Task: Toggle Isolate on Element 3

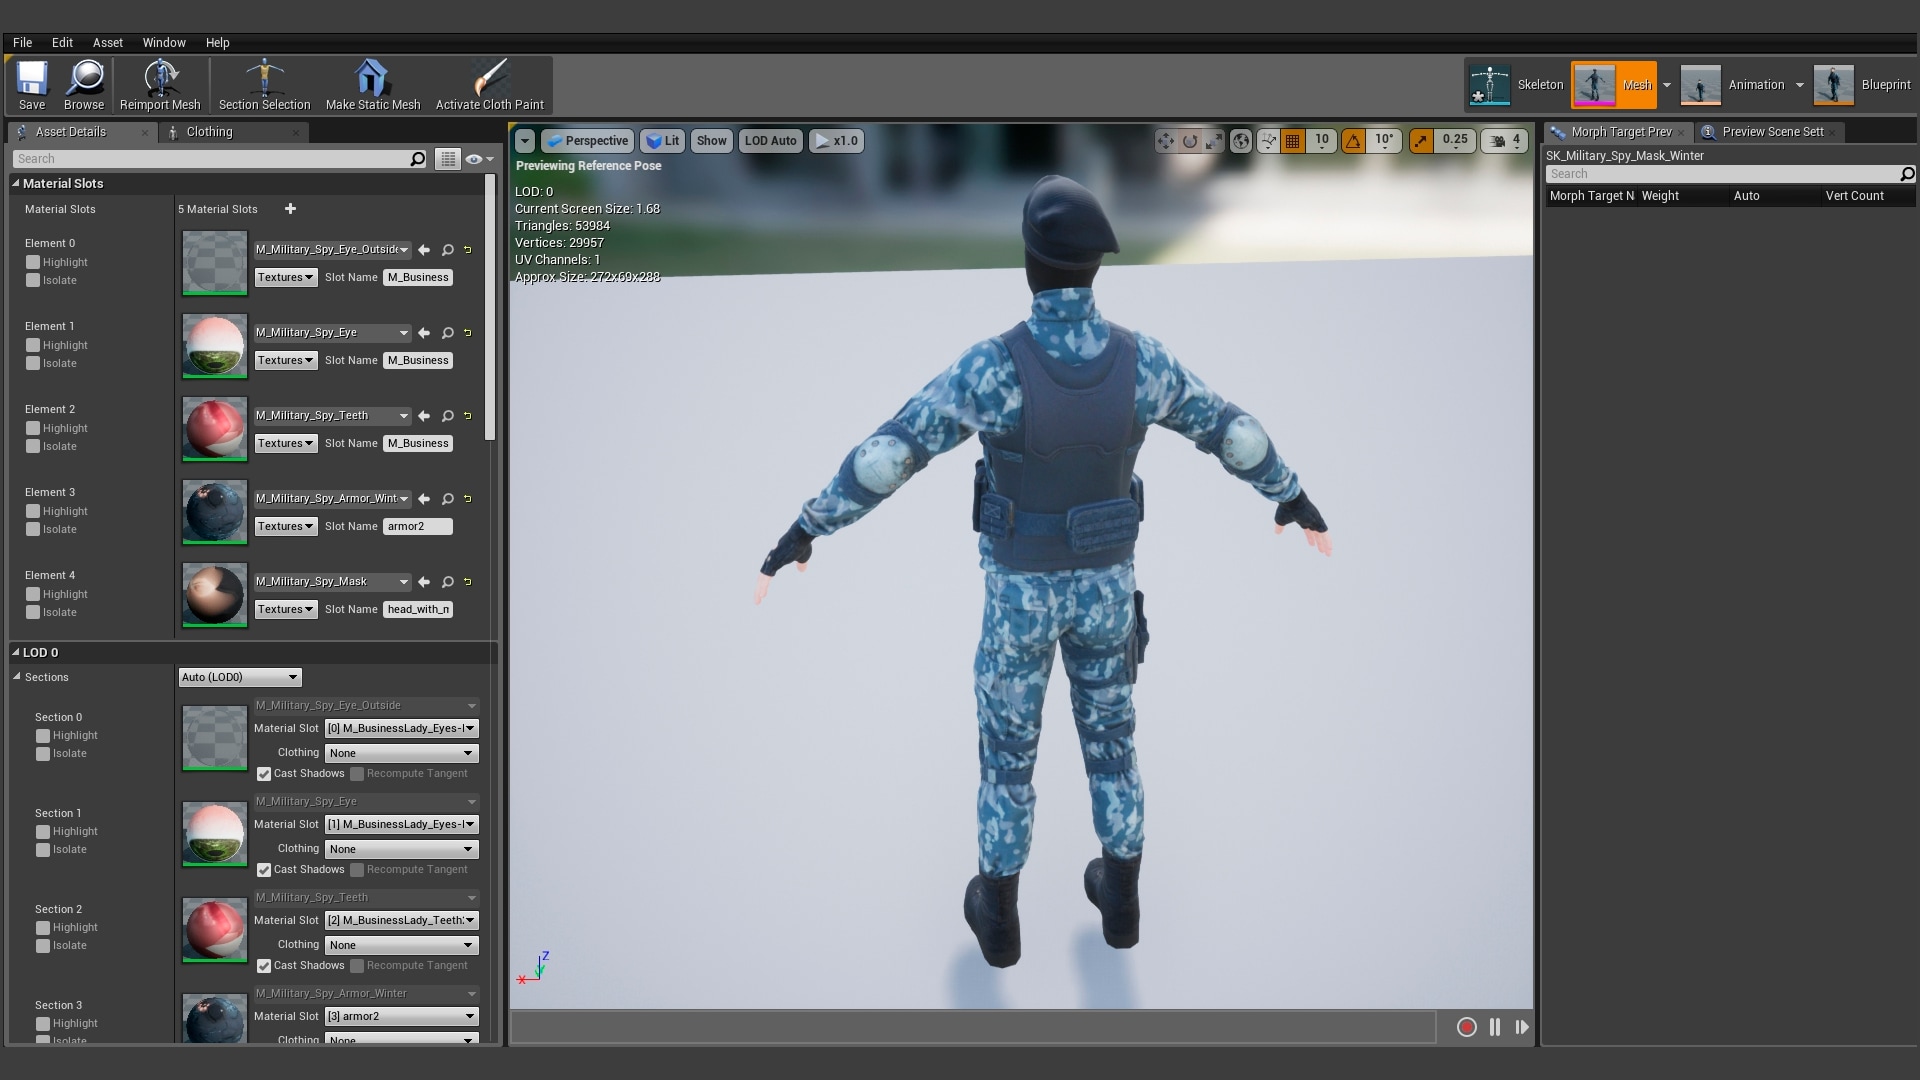Action: coord(33,529)
